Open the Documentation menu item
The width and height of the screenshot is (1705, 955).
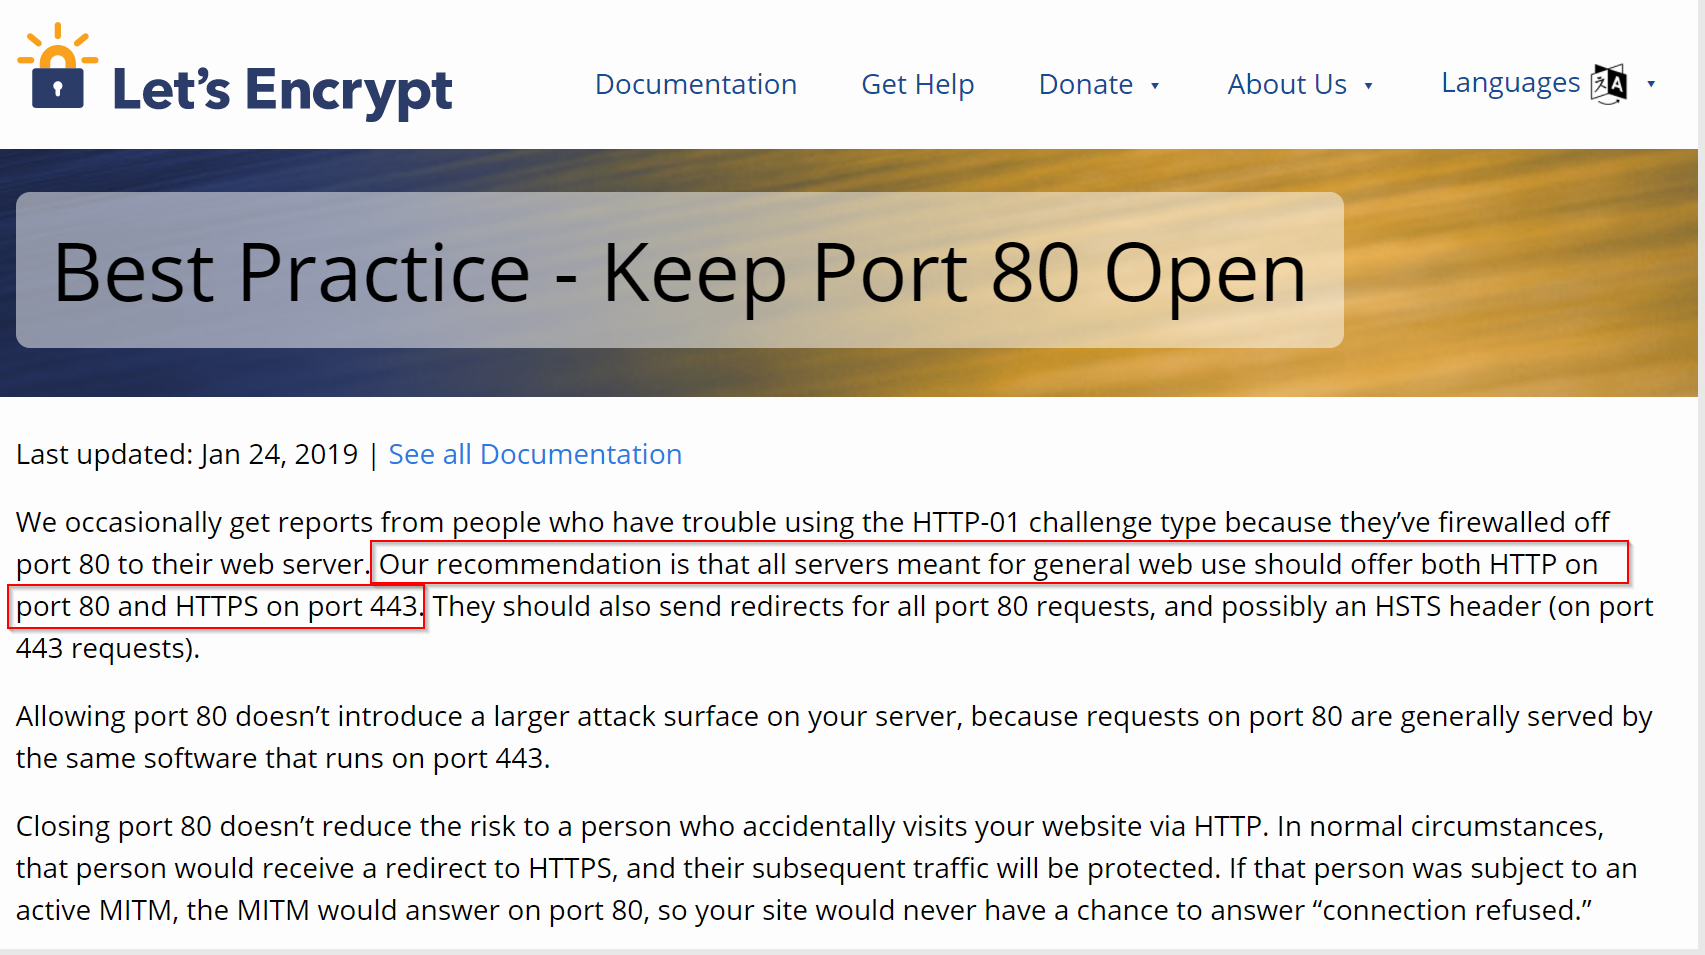[x=695, y=85]
